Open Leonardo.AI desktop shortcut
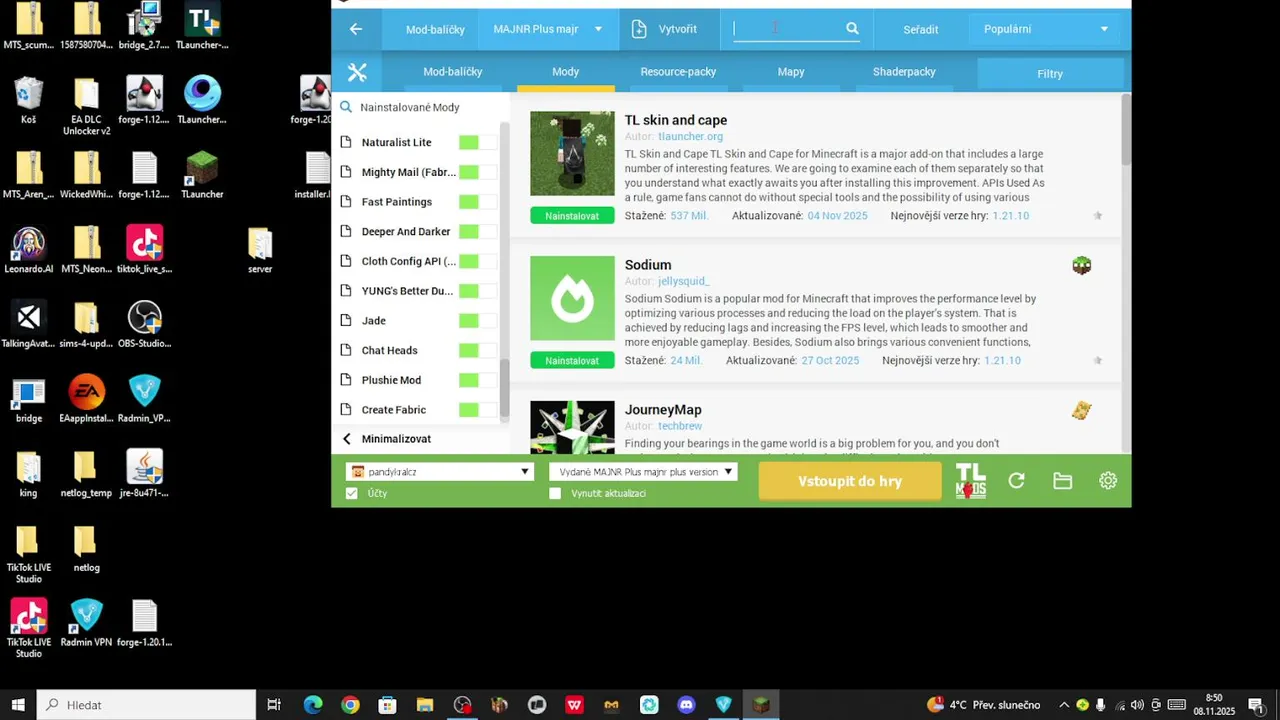Viewport: 1280px width, 720px height. click(28, 250)
